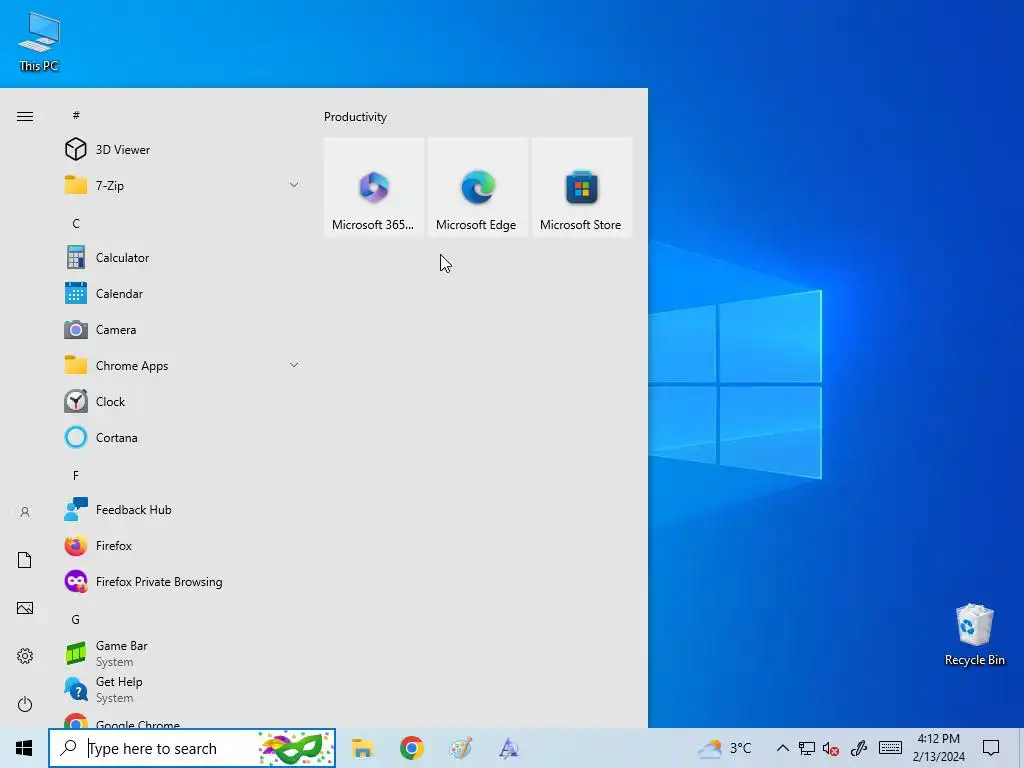Launch the Camera app
Screen dimensions: 1024x768
tap(183, 329)
